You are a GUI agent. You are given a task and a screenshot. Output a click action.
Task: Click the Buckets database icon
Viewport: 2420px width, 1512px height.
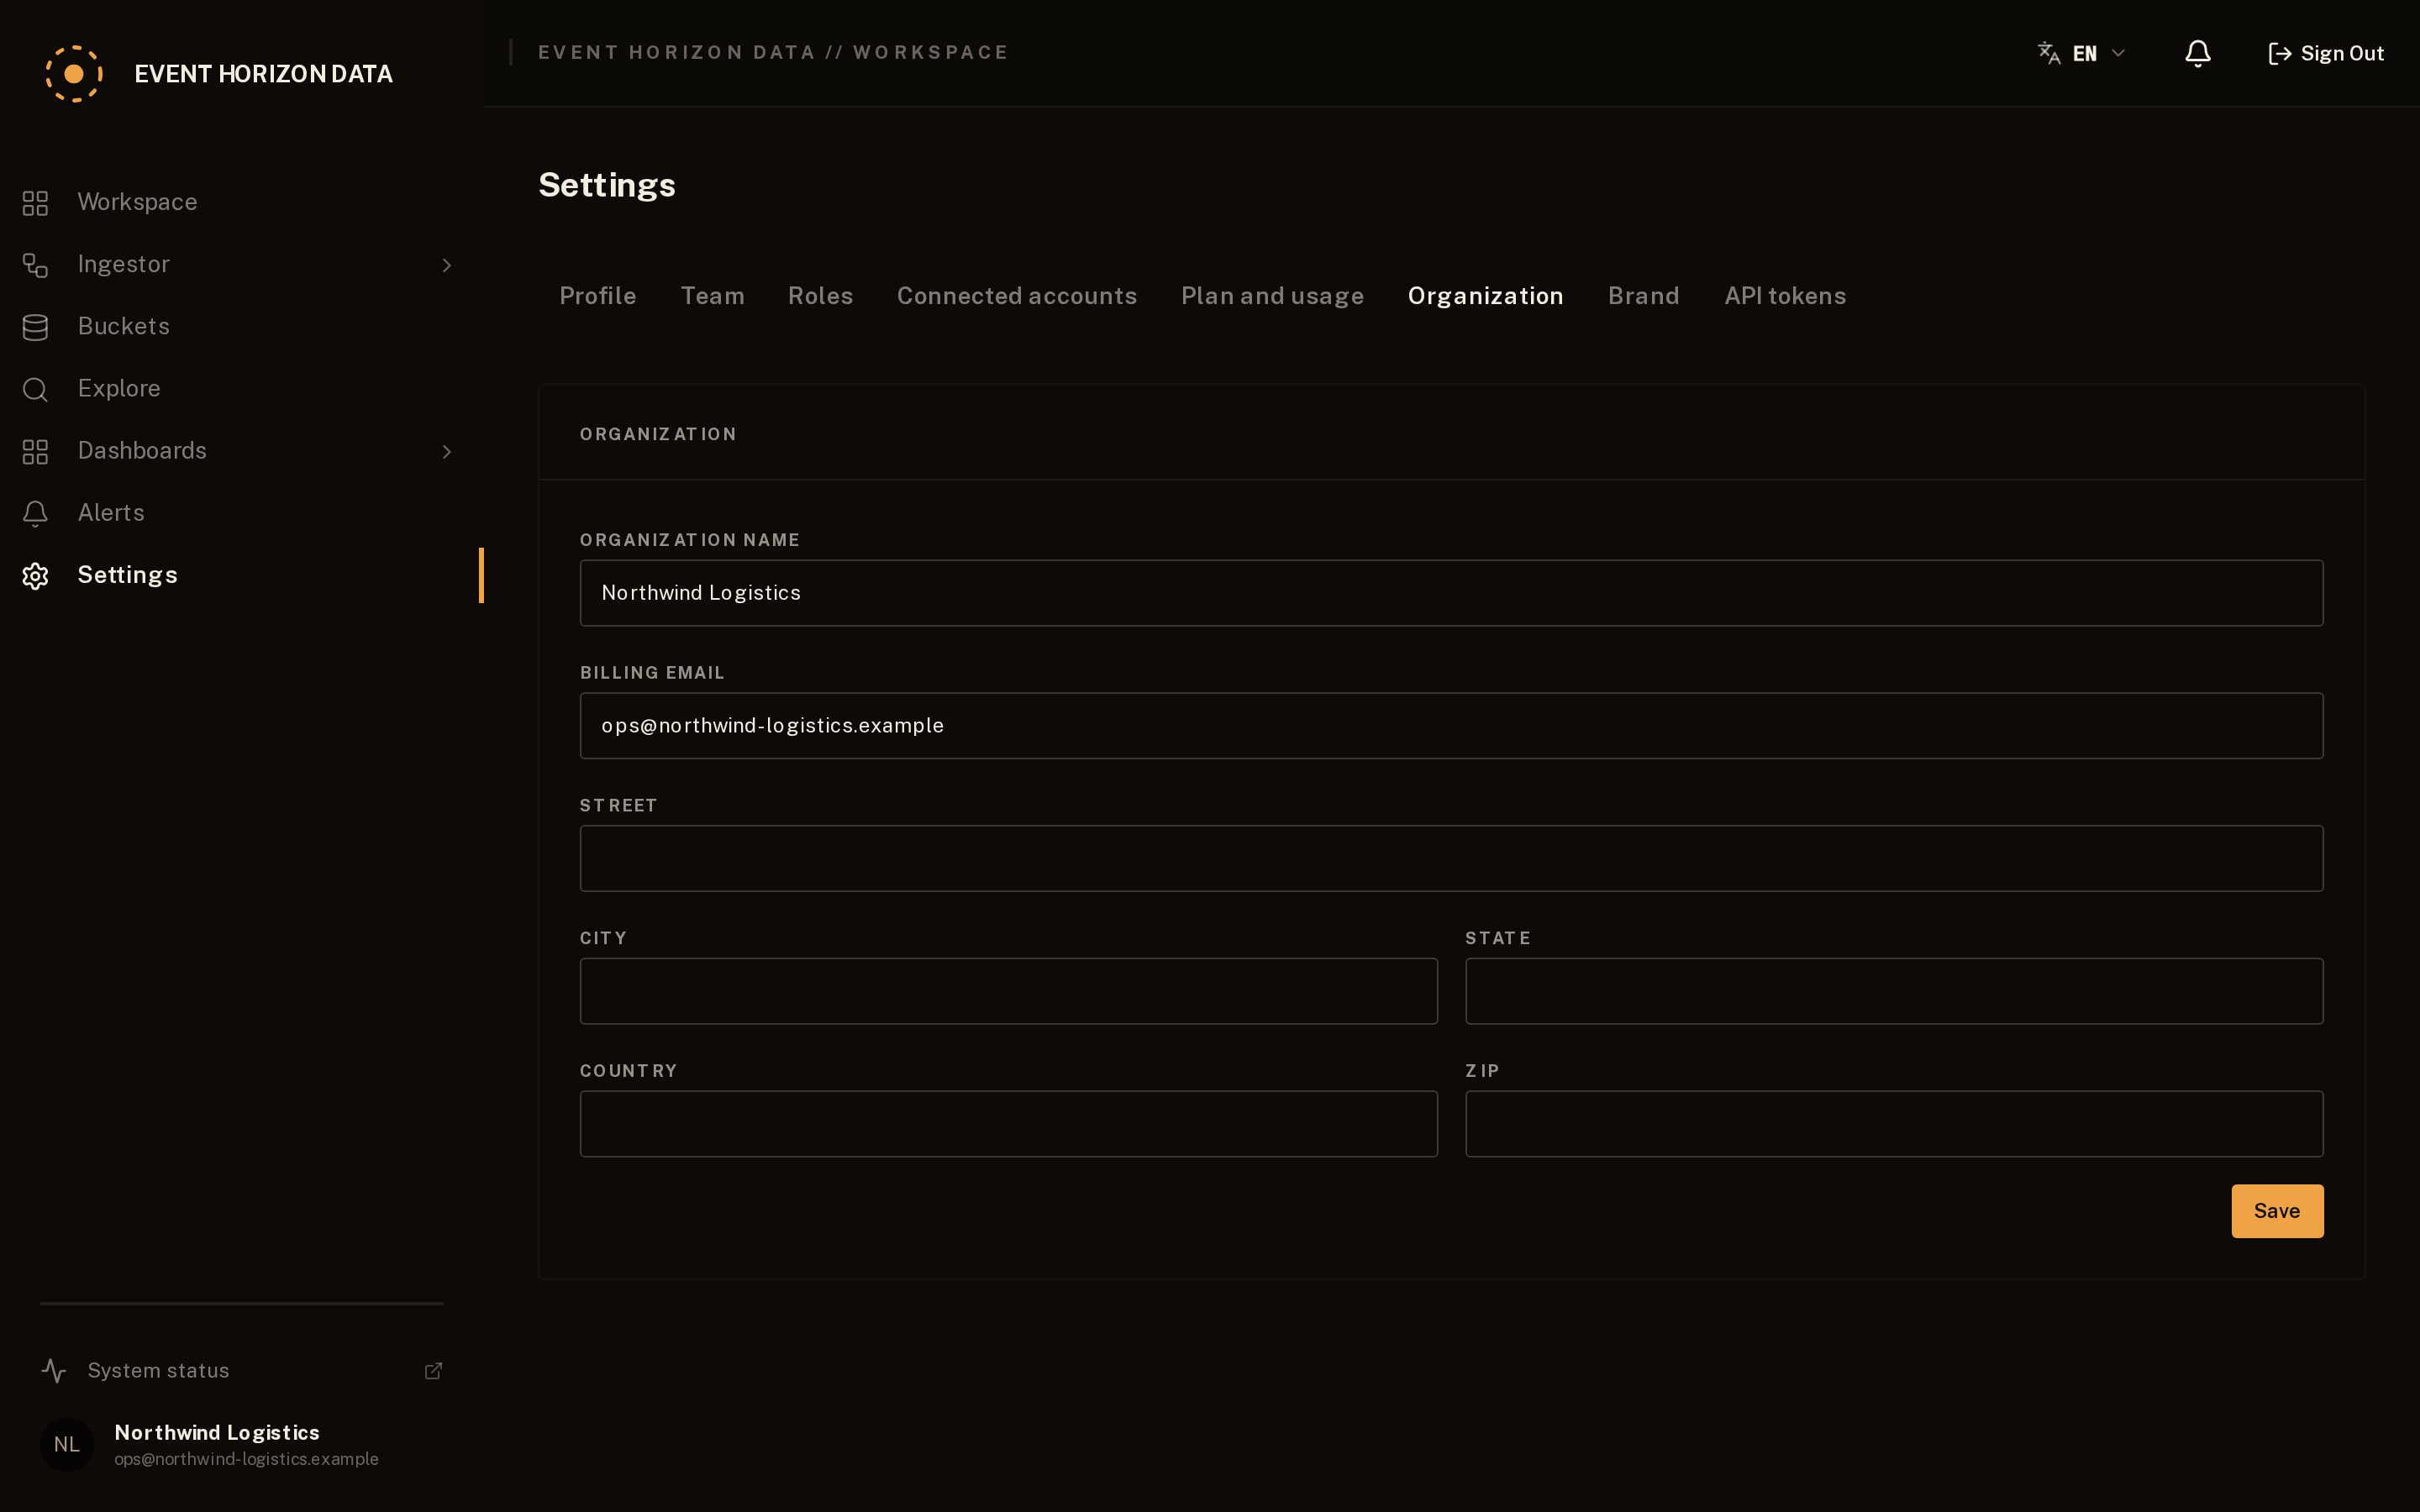point(35,327)
